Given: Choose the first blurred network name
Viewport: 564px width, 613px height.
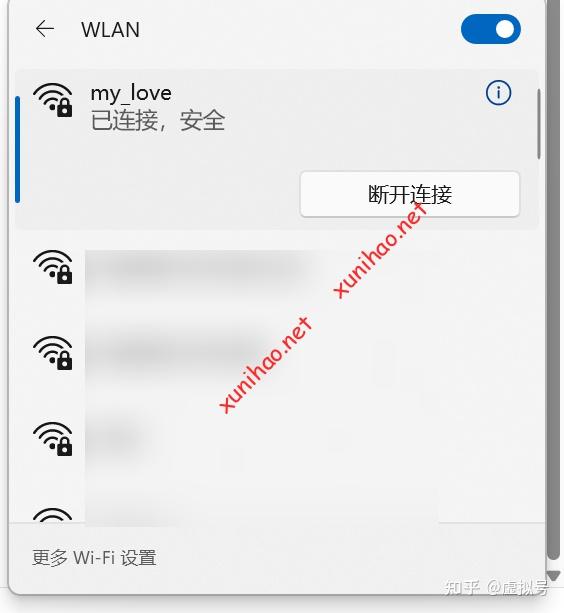Looking at the screenshot, I should click(x=203, y=267).
